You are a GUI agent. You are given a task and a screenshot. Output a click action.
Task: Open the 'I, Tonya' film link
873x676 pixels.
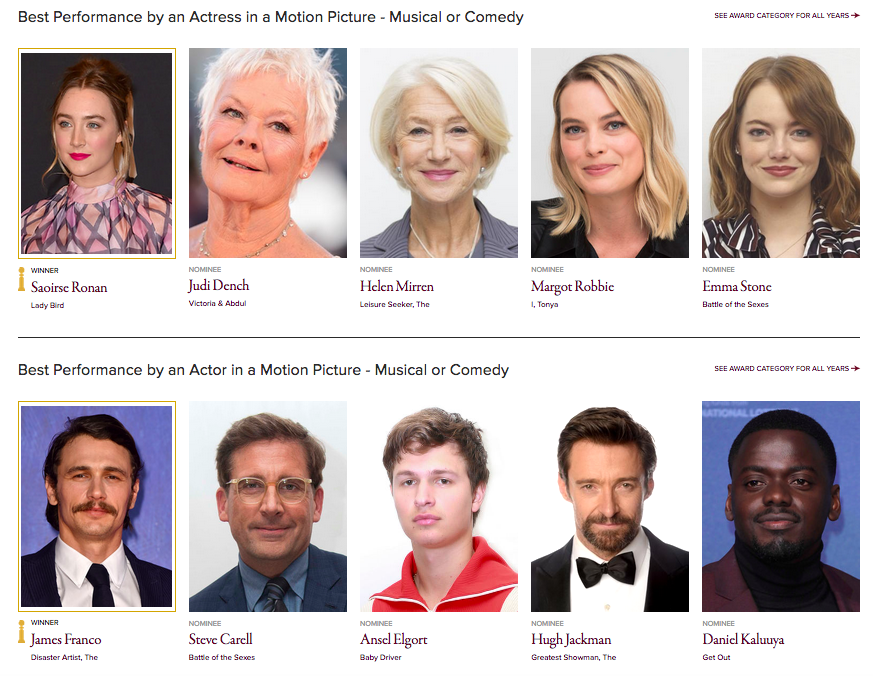tap(544, 305)
